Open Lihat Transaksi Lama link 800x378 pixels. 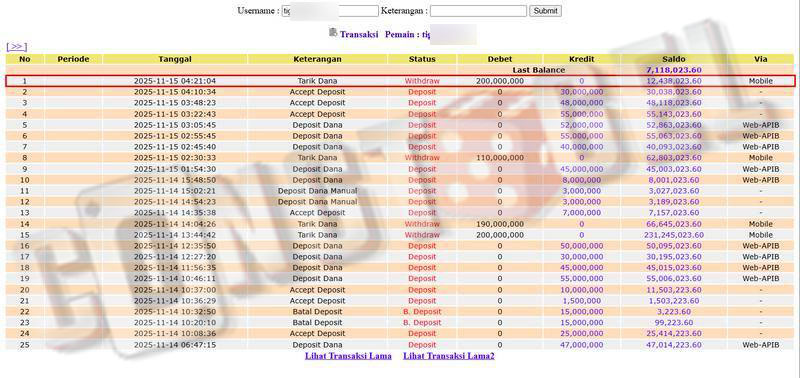click(x=348, y=356)
